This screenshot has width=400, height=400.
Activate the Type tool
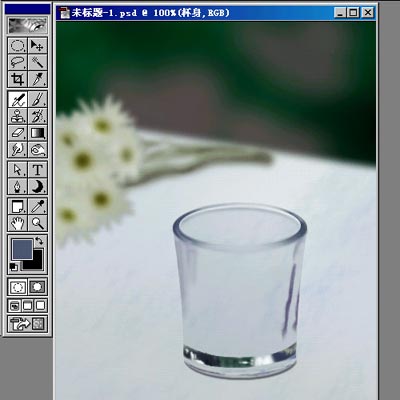click(x=37, y=170)
